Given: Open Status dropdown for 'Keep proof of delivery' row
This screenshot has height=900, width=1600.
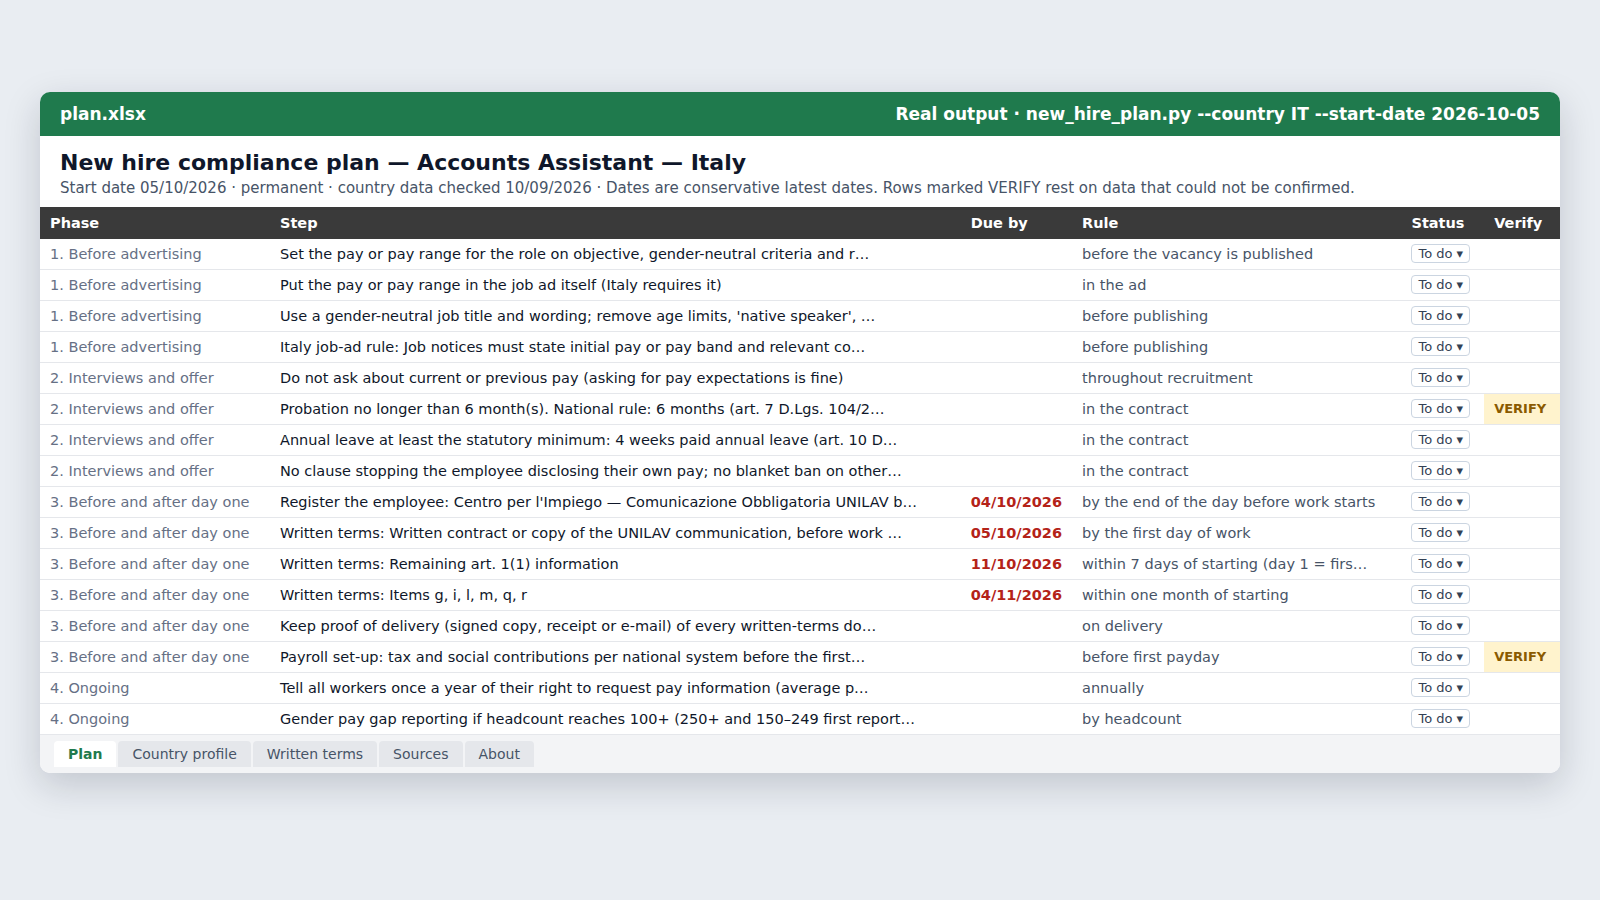Looking at the screenshot, I should [1440, 626].
